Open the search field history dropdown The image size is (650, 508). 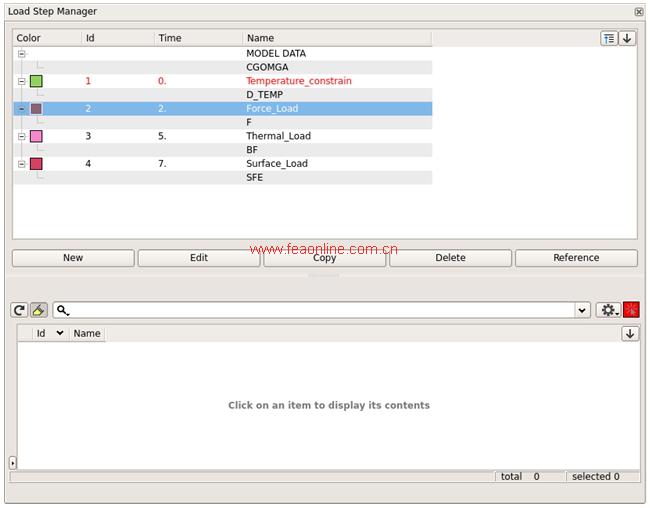[583, 311]
